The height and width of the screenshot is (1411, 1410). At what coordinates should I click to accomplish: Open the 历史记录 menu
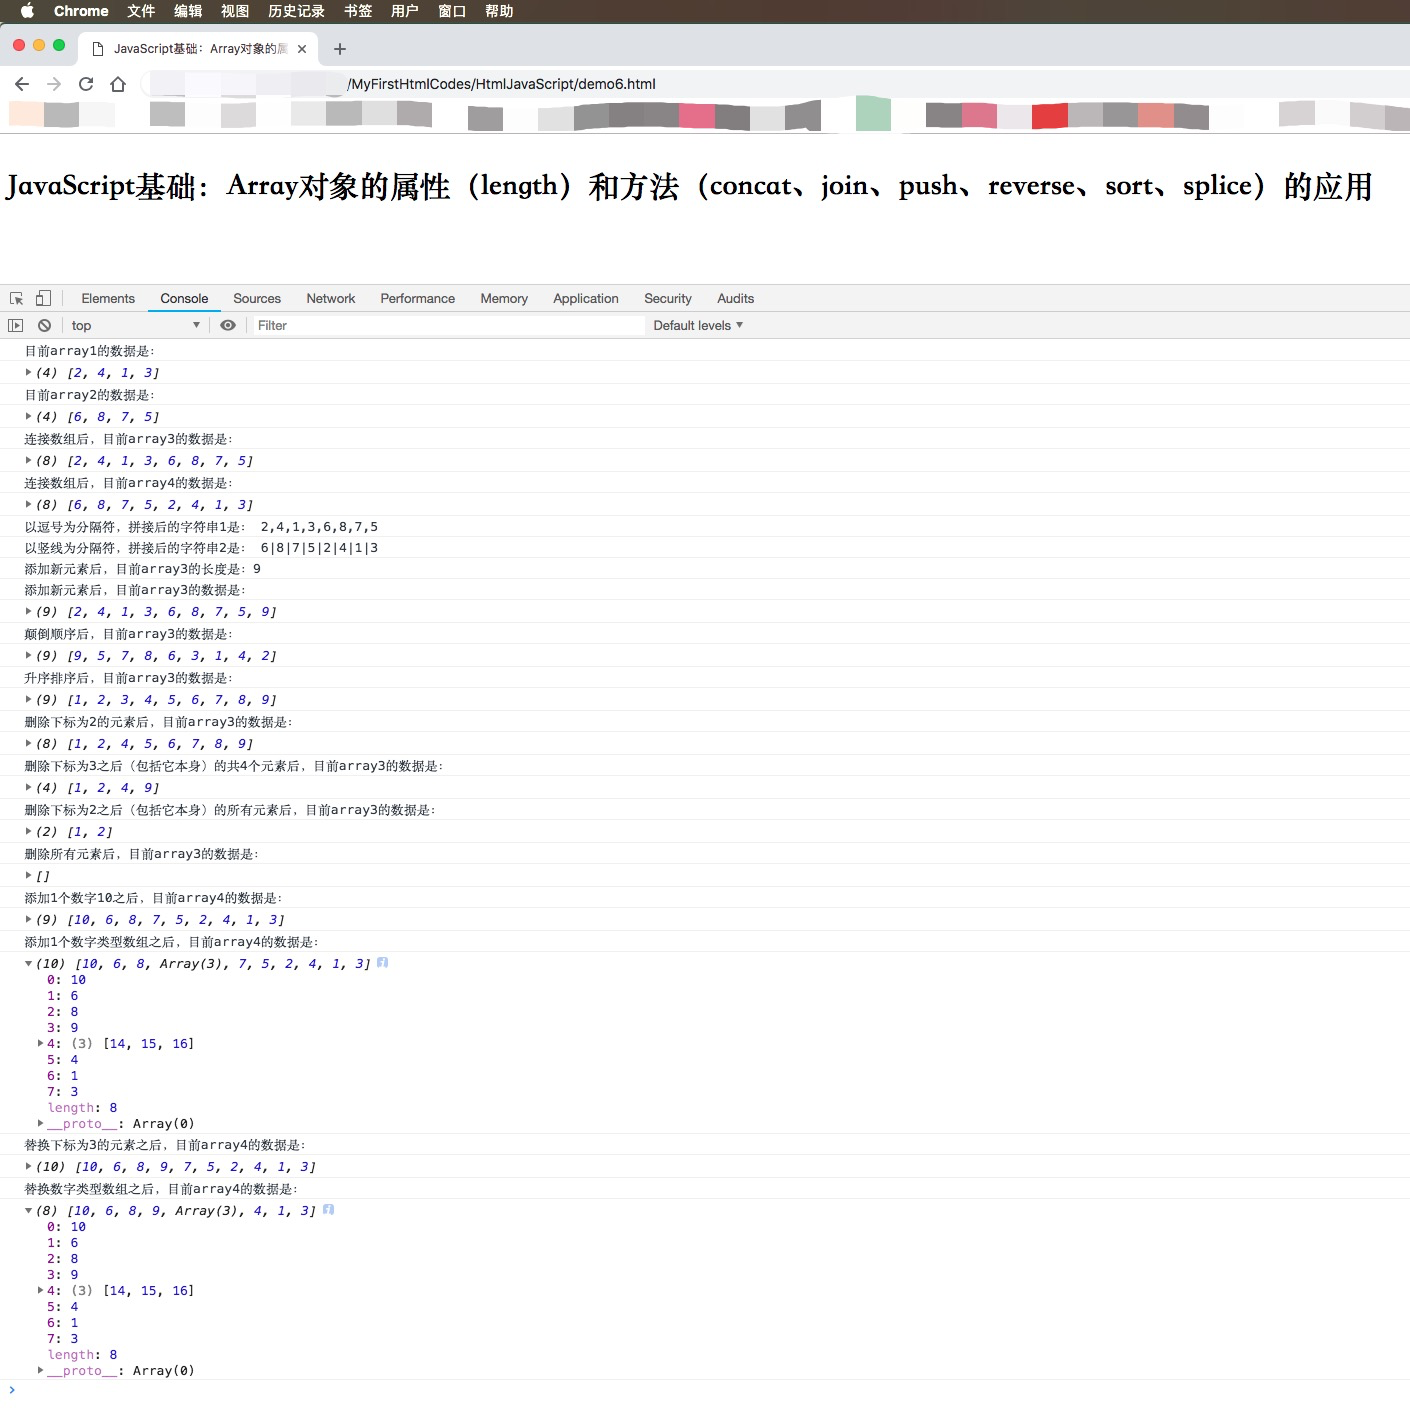click(296, 11)
